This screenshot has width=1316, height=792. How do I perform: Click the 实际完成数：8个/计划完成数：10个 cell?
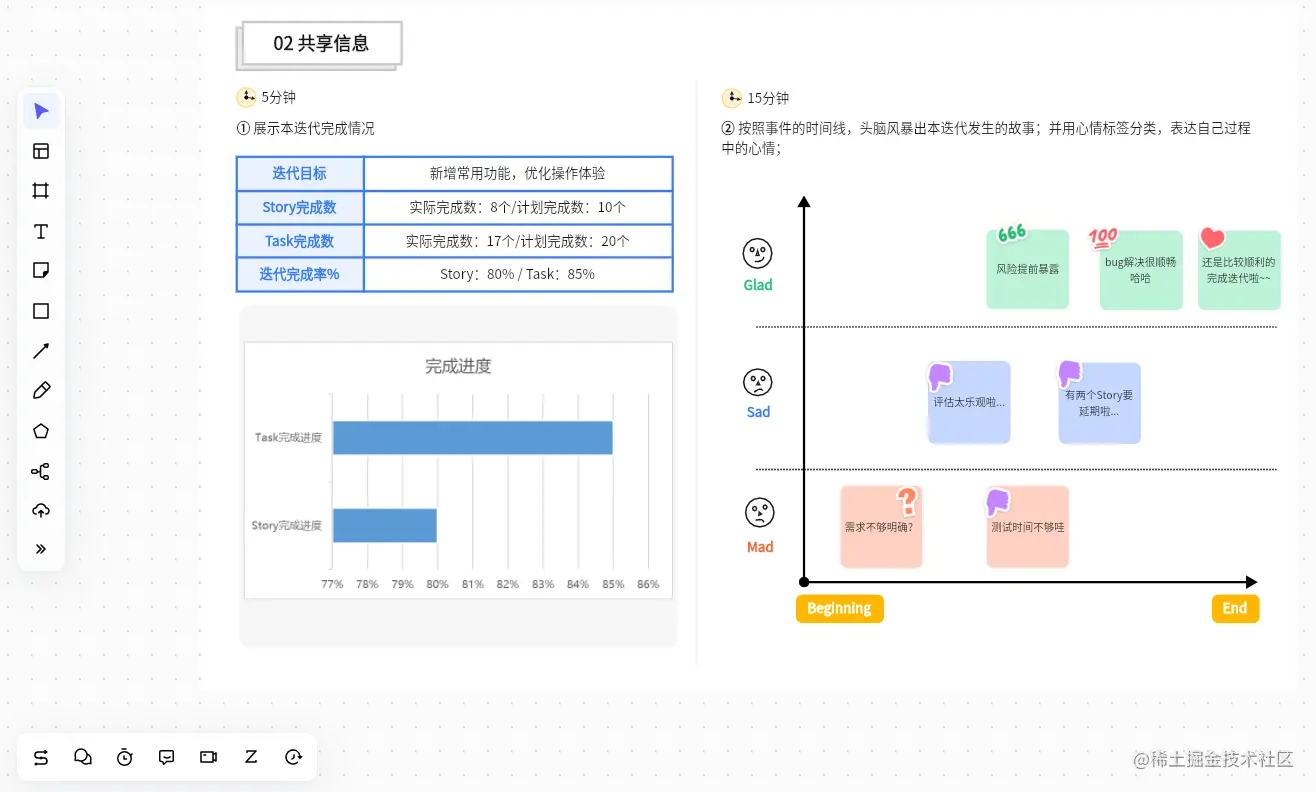[x=518, y=207]
